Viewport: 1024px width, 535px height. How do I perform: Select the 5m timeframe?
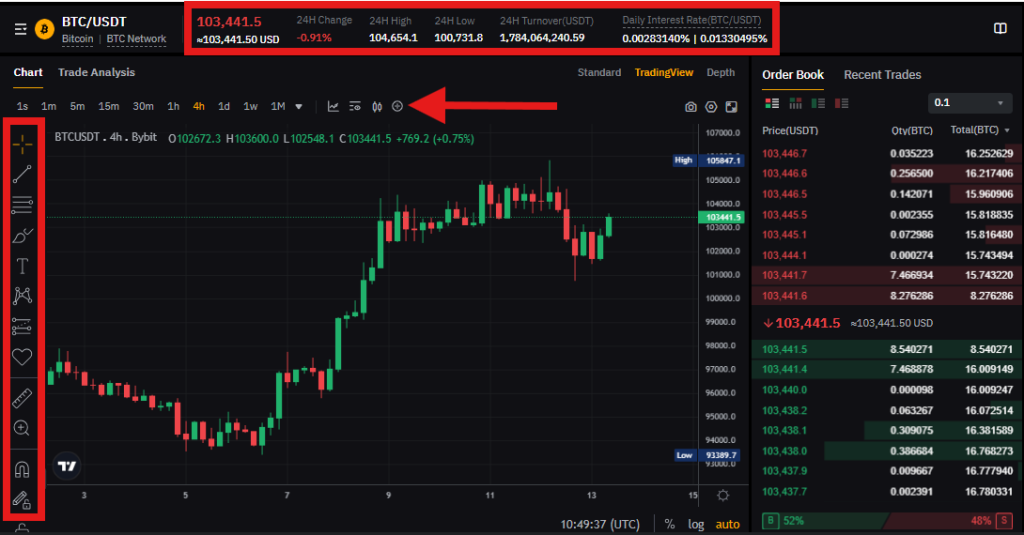(77, 106)
